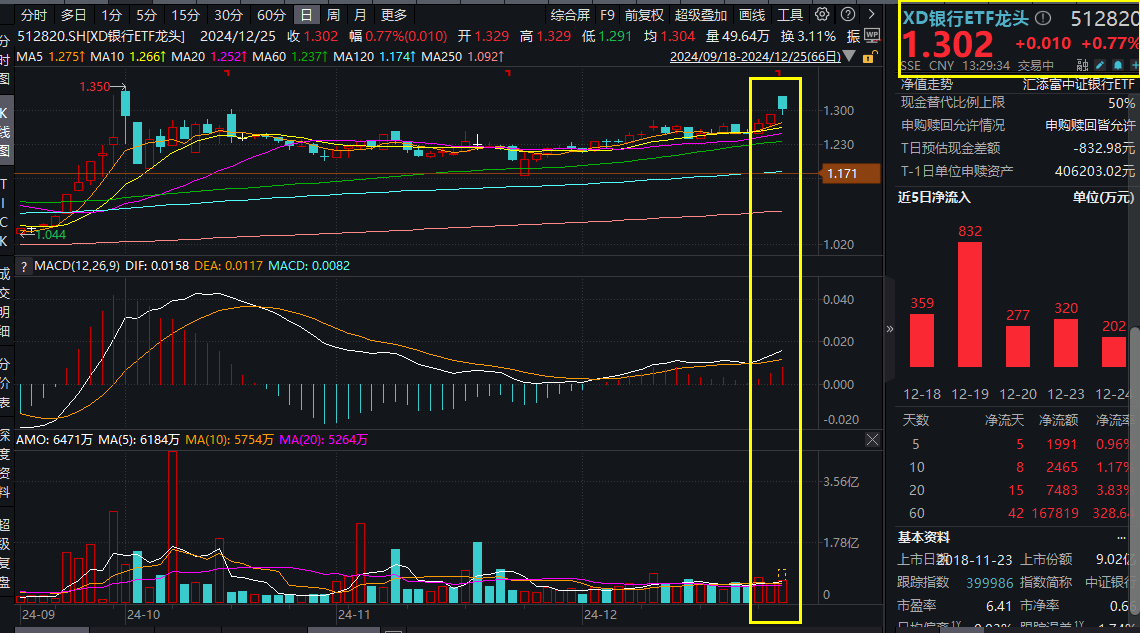Click the info icon beside XD银行ETF龙头
This screenshot has width=1140, height=633.
pos(1043,18)
